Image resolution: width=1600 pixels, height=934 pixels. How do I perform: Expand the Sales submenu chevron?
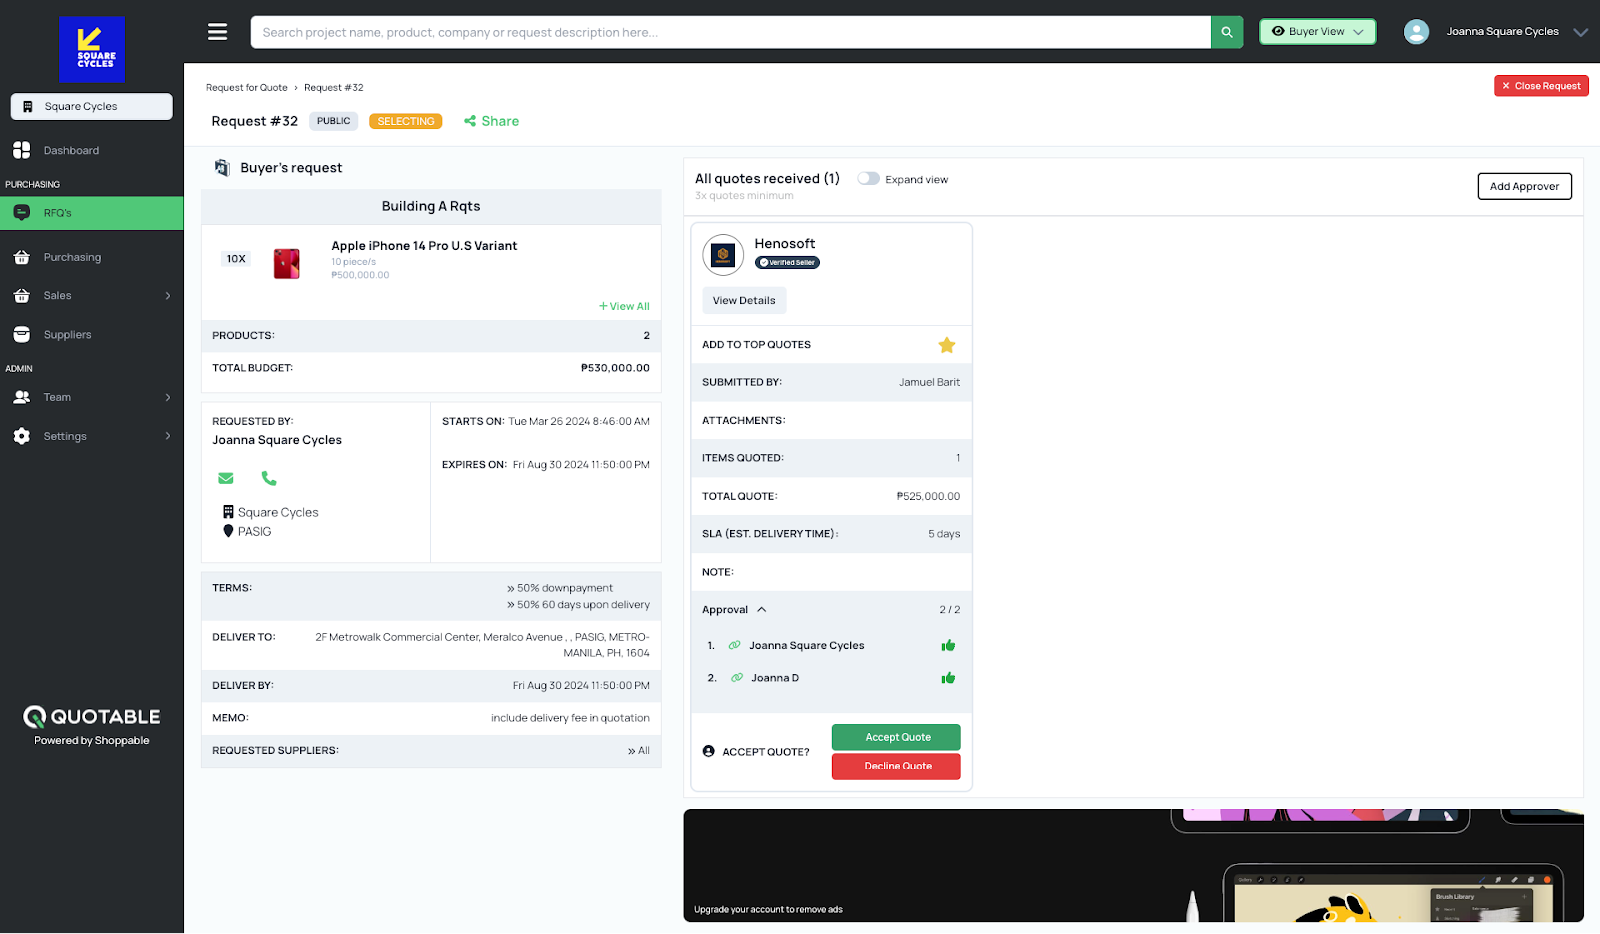[168, 296]
